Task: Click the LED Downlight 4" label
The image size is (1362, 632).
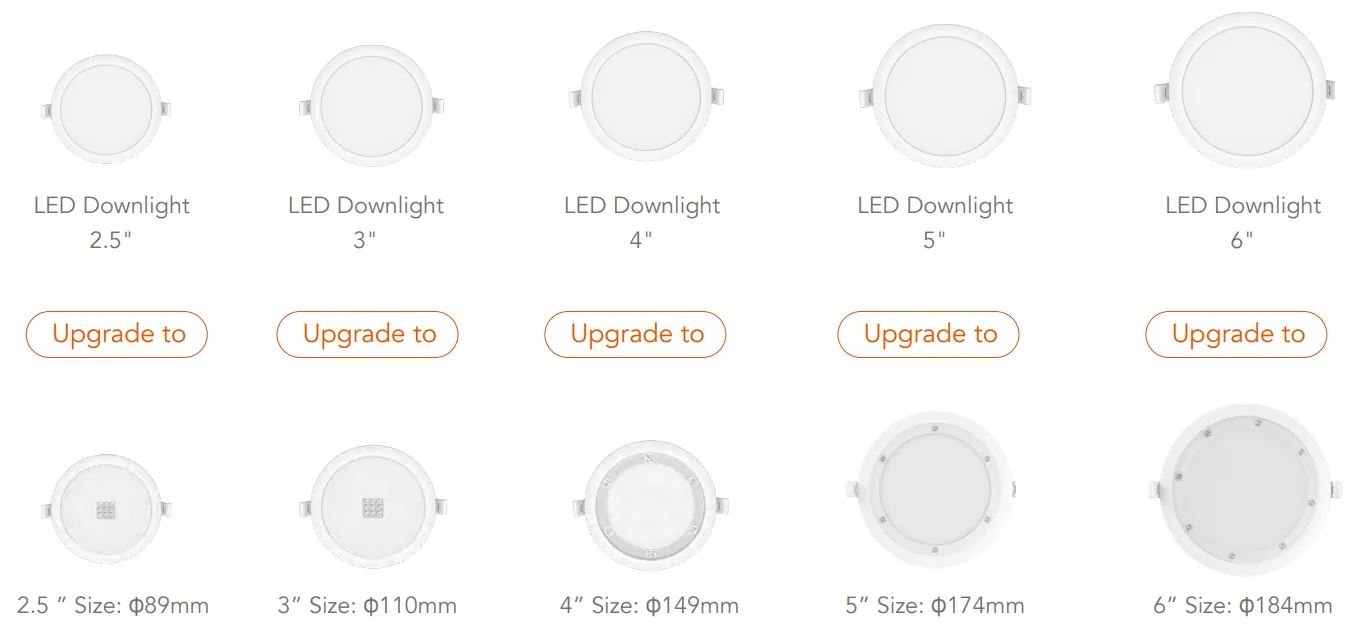Action: pyautogui.click(x=642, y=223)
